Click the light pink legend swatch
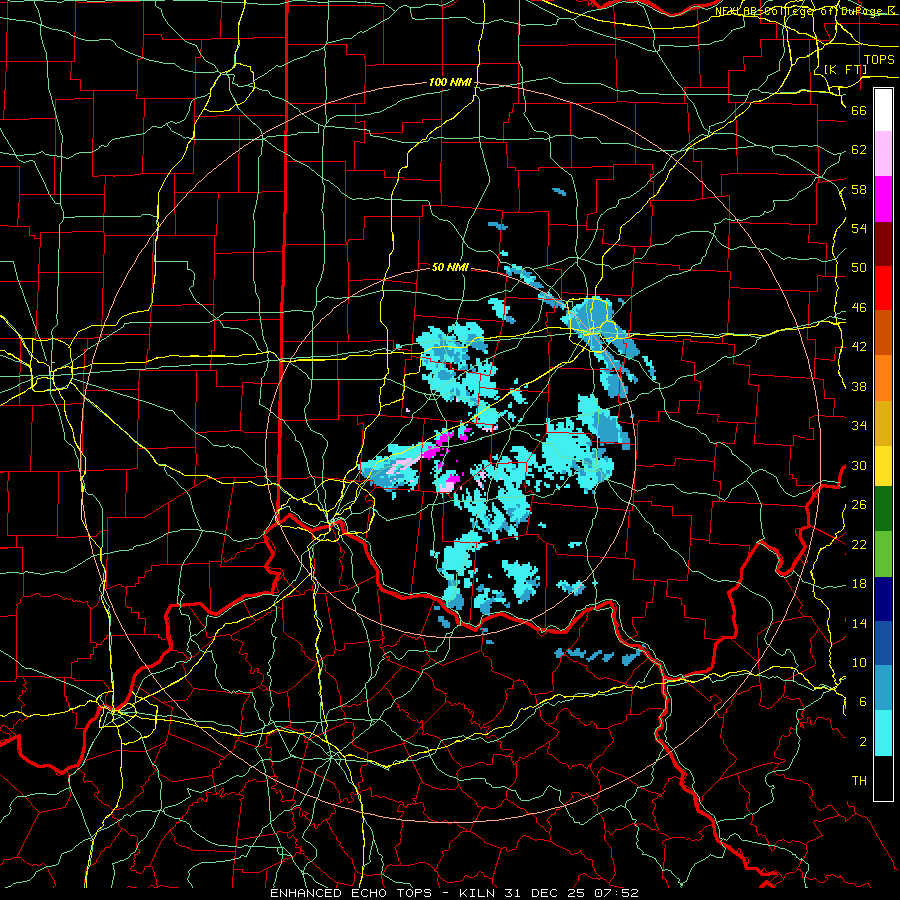 (883, 154)
